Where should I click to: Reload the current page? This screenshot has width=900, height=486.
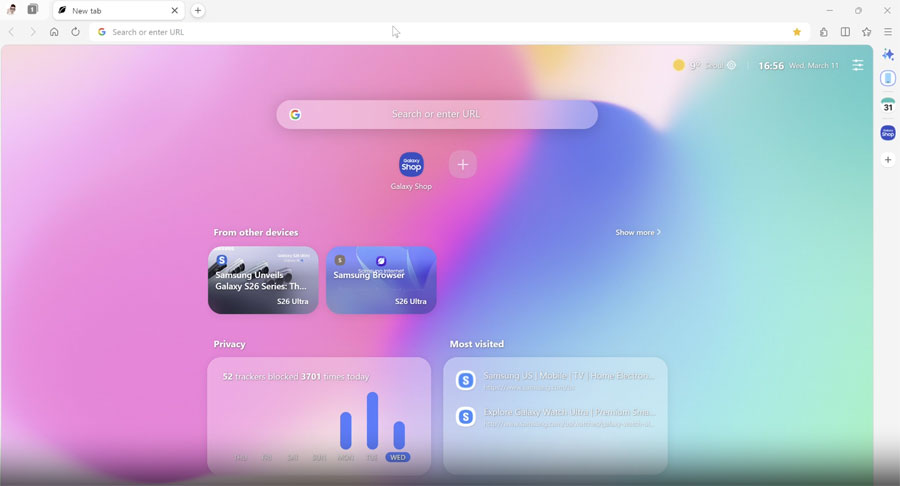click(x=75, y=32)
